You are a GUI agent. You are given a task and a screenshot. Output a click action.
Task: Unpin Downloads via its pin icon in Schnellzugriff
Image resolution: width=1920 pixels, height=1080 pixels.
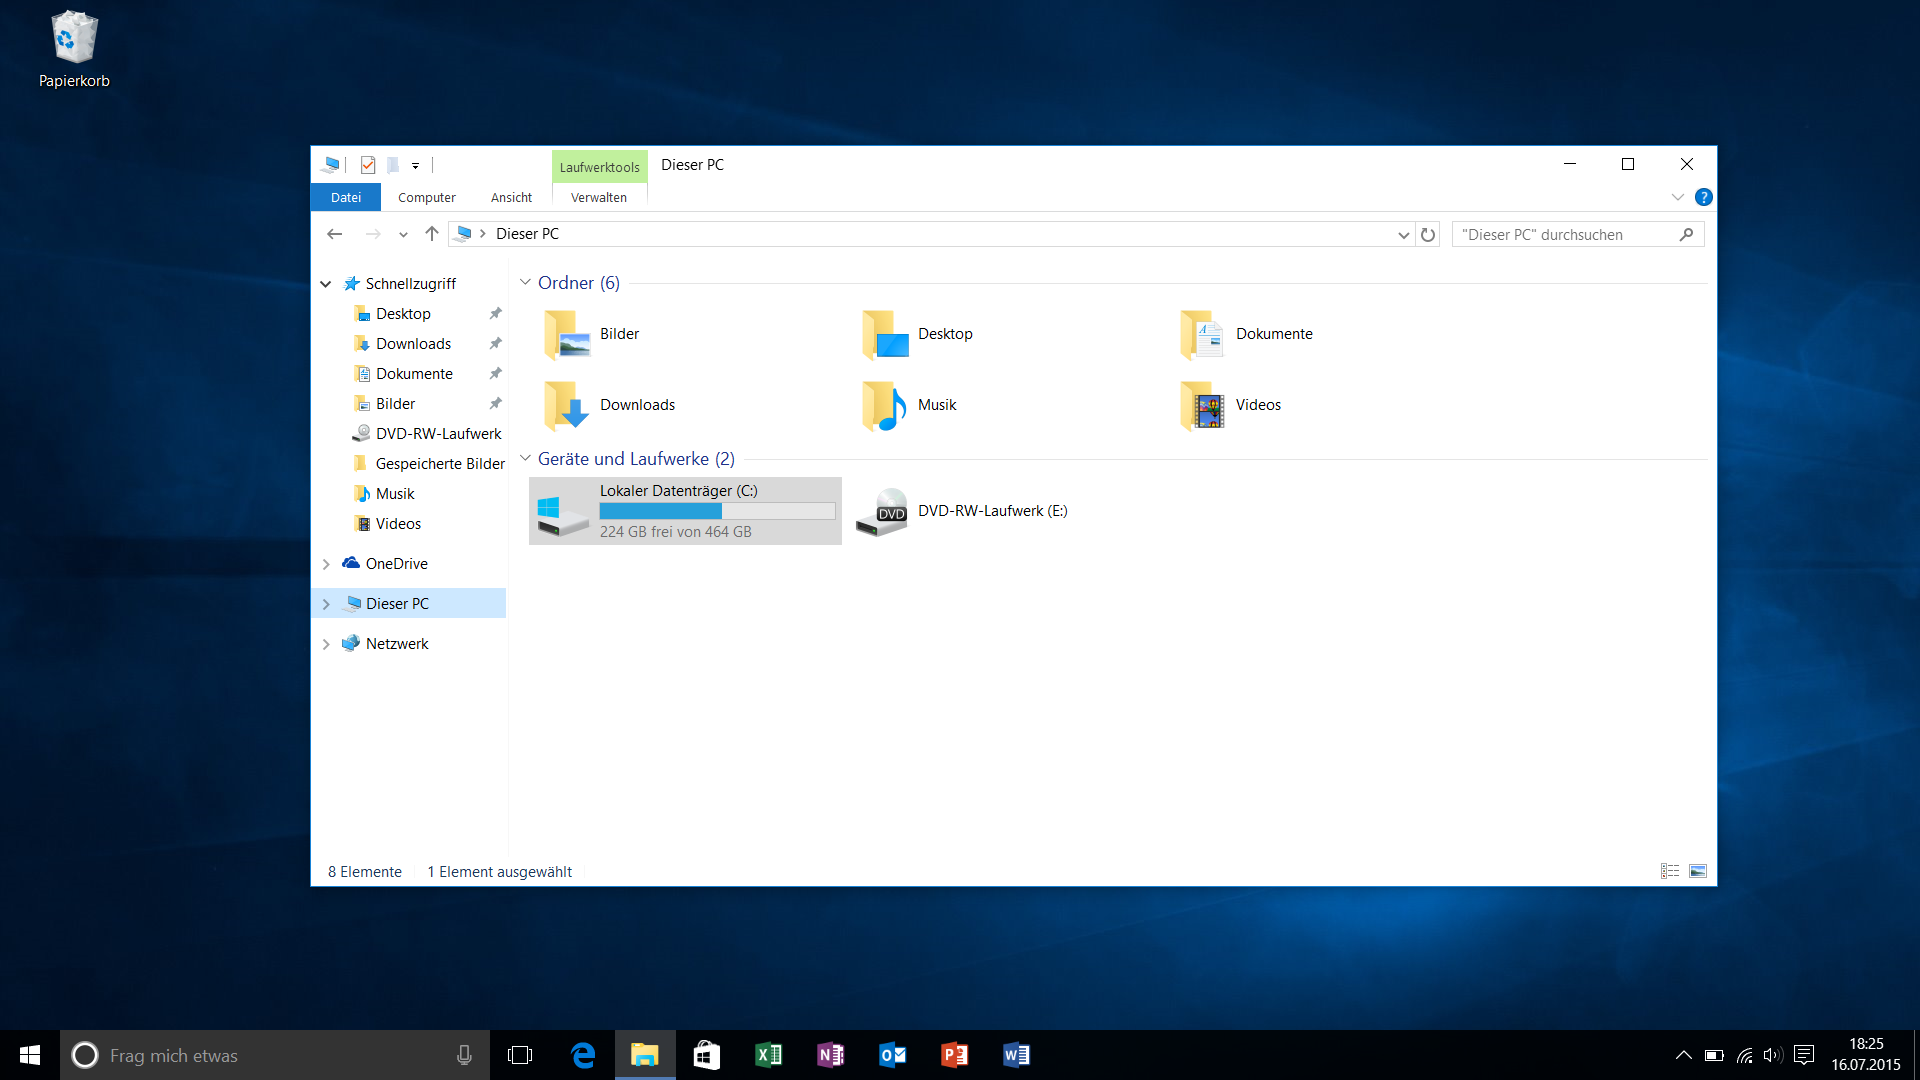tap(495, 344)
